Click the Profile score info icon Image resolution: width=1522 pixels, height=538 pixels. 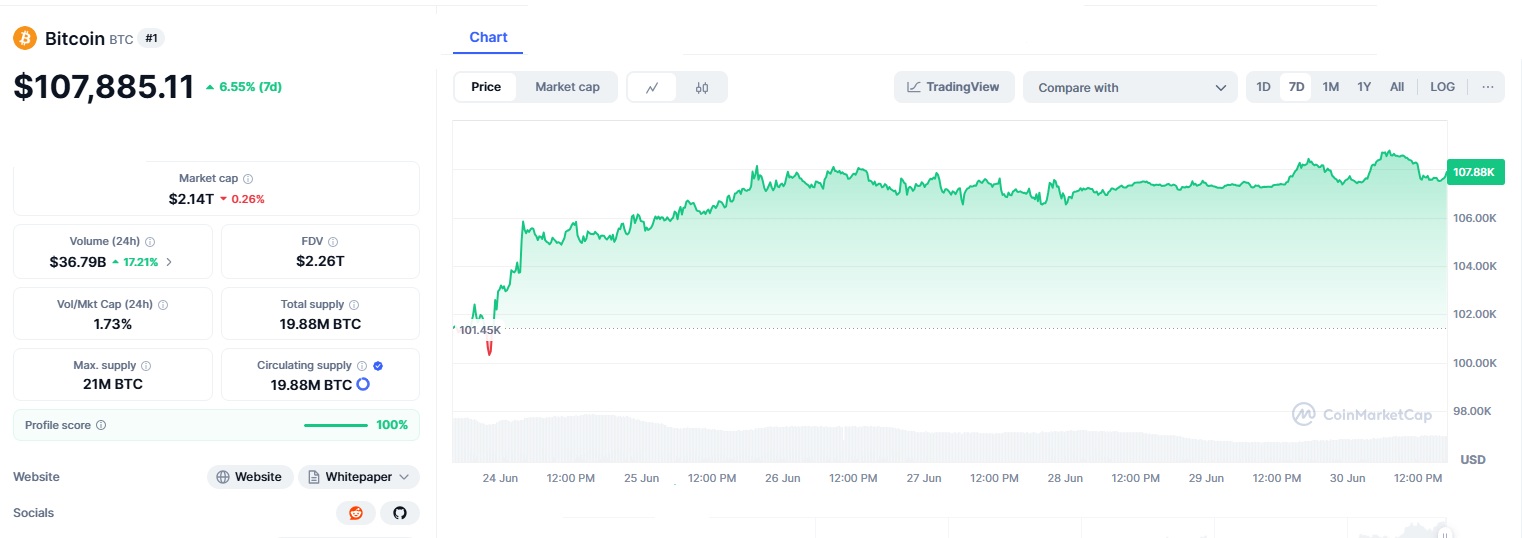[x=101, y=425]
